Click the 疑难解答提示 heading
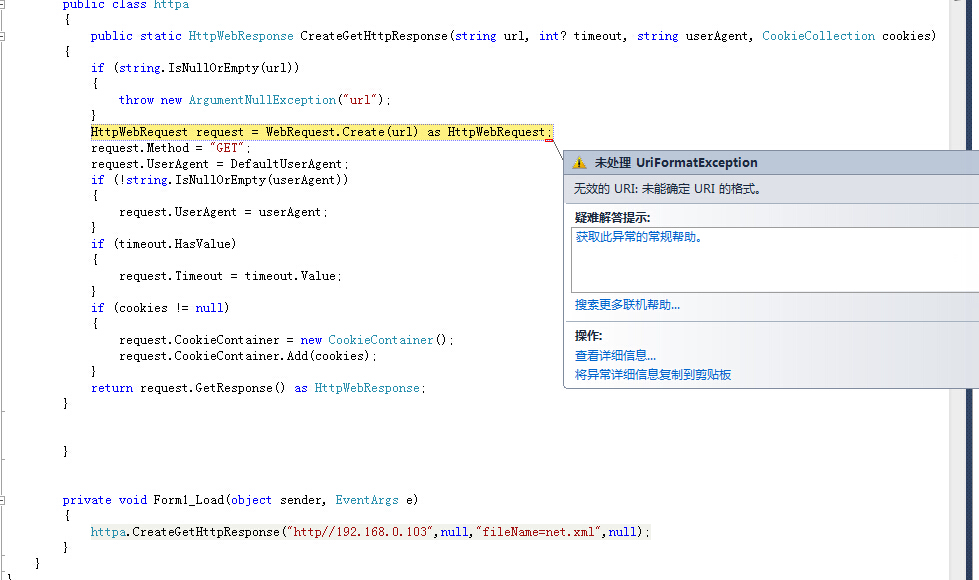979x580 pixels. (x=612, y=217)
